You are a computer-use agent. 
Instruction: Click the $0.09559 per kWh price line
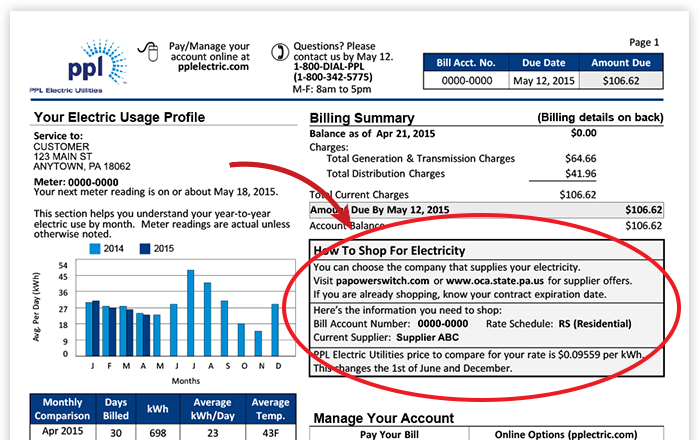478,355
